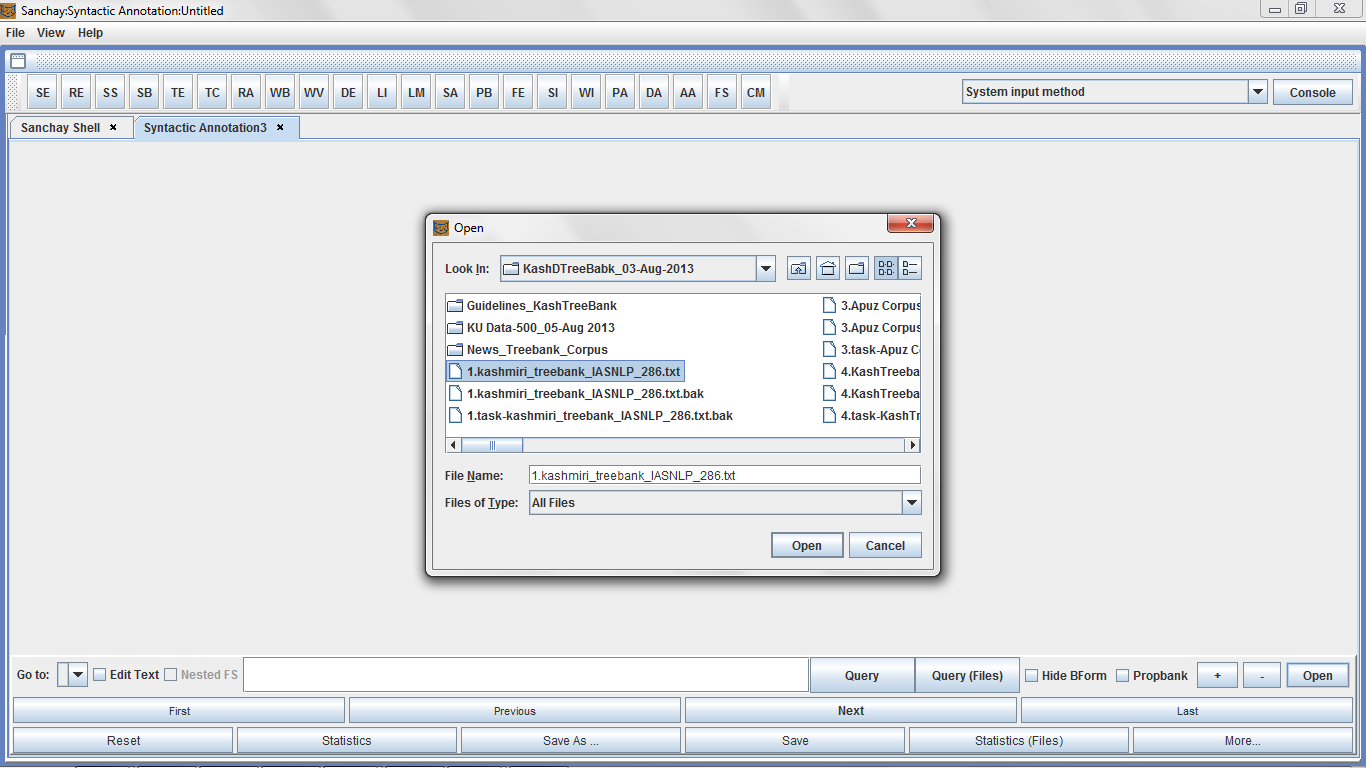Click the WV toolbar button
Viewport: 1366px width, 768px height.
314,93
